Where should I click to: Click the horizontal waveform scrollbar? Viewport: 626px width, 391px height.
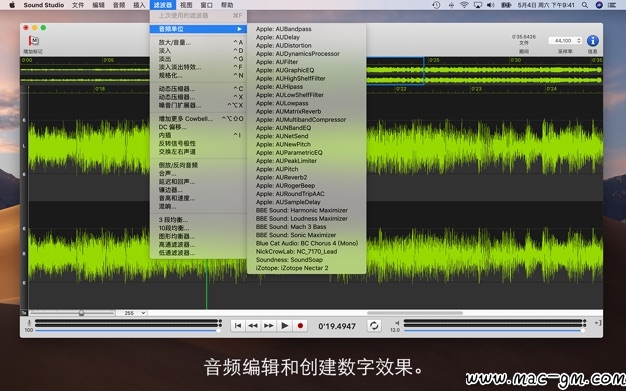click(415, 313)
